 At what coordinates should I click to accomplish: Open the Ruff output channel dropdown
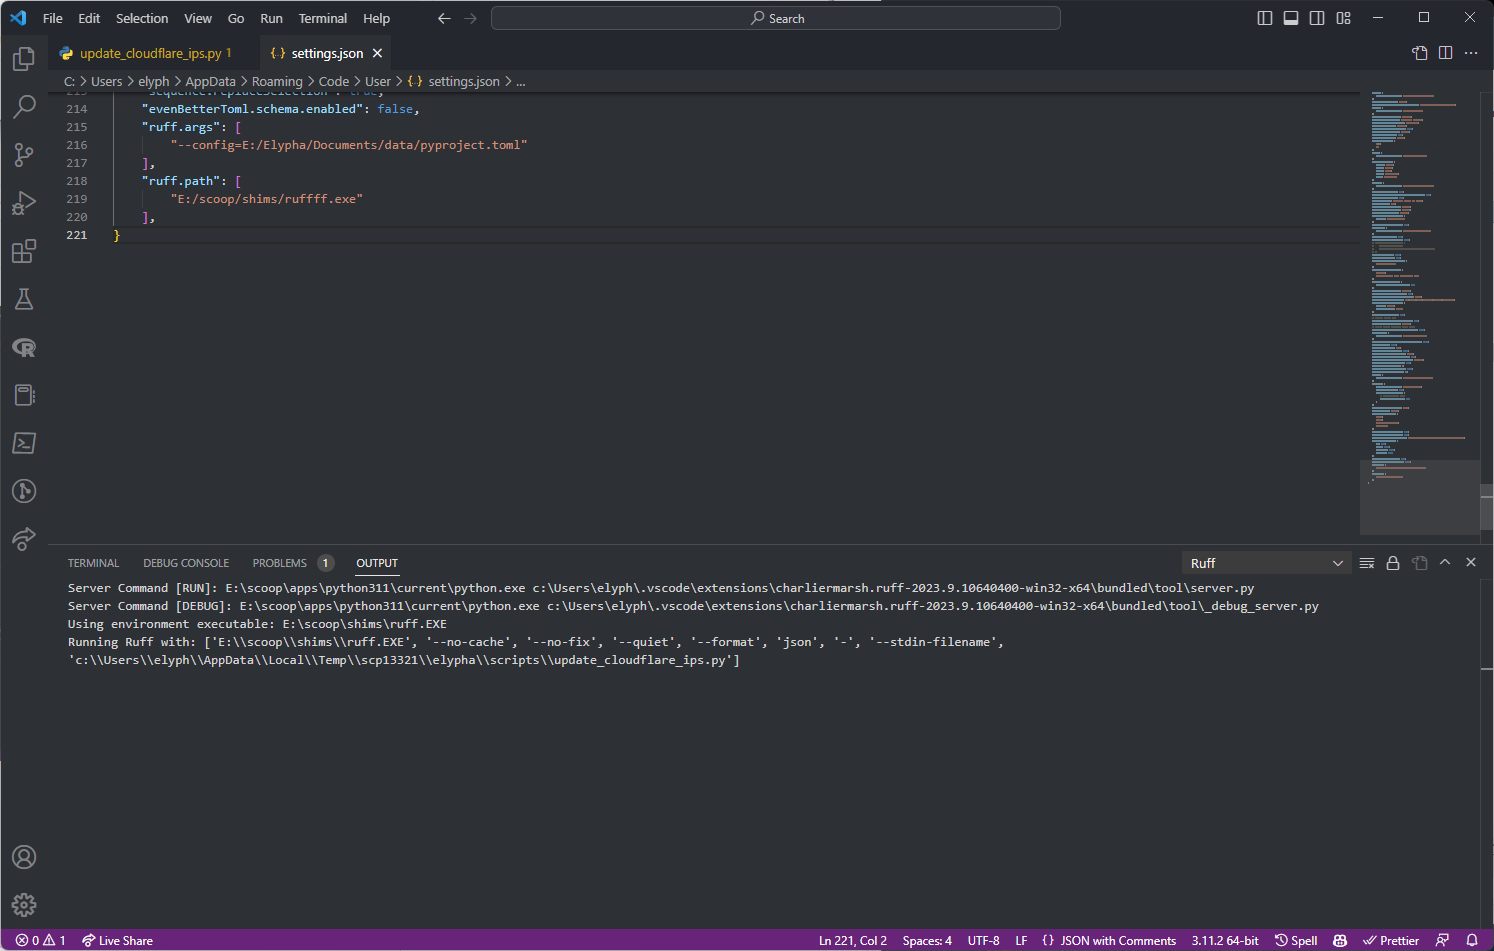coord(1266,562)
